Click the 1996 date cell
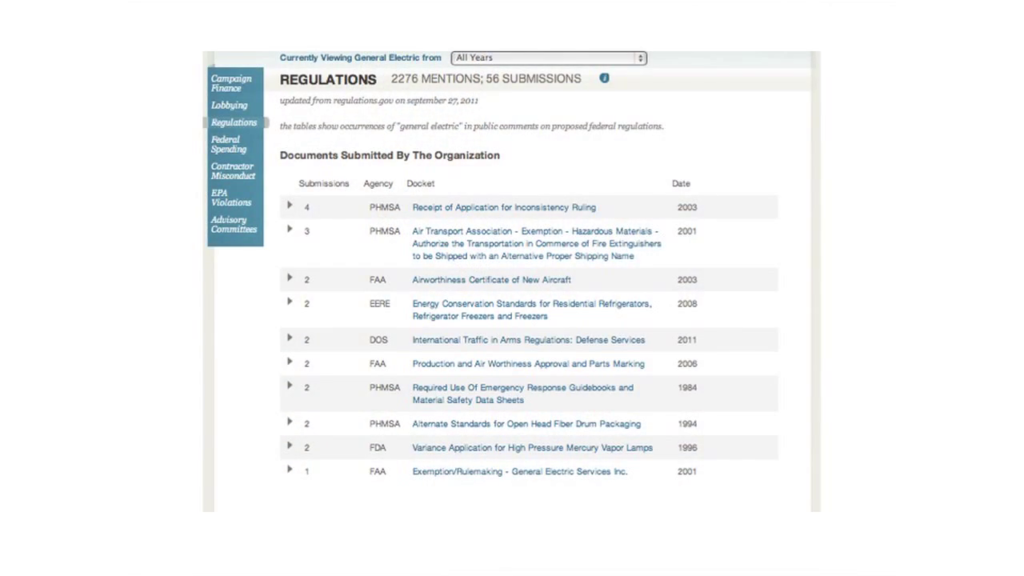This screenshot has width=1024, height=576. click(x=687, y=448)
